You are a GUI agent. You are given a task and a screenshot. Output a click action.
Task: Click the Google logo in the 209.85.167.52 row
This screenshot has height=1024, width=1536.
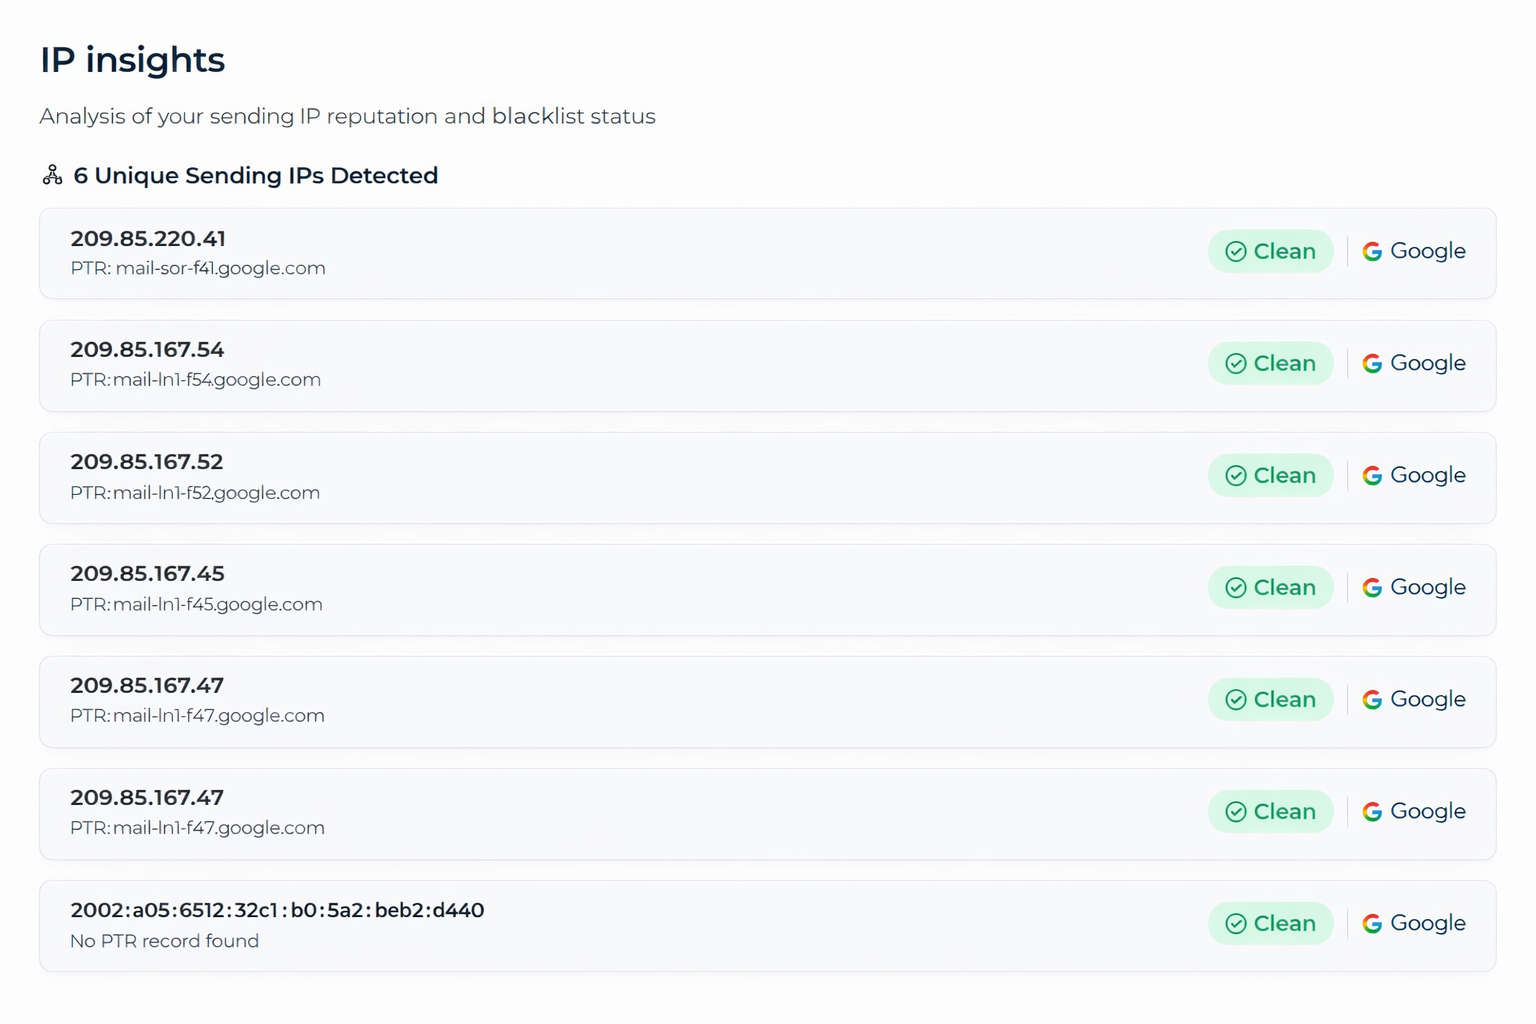coord(1372,475)
